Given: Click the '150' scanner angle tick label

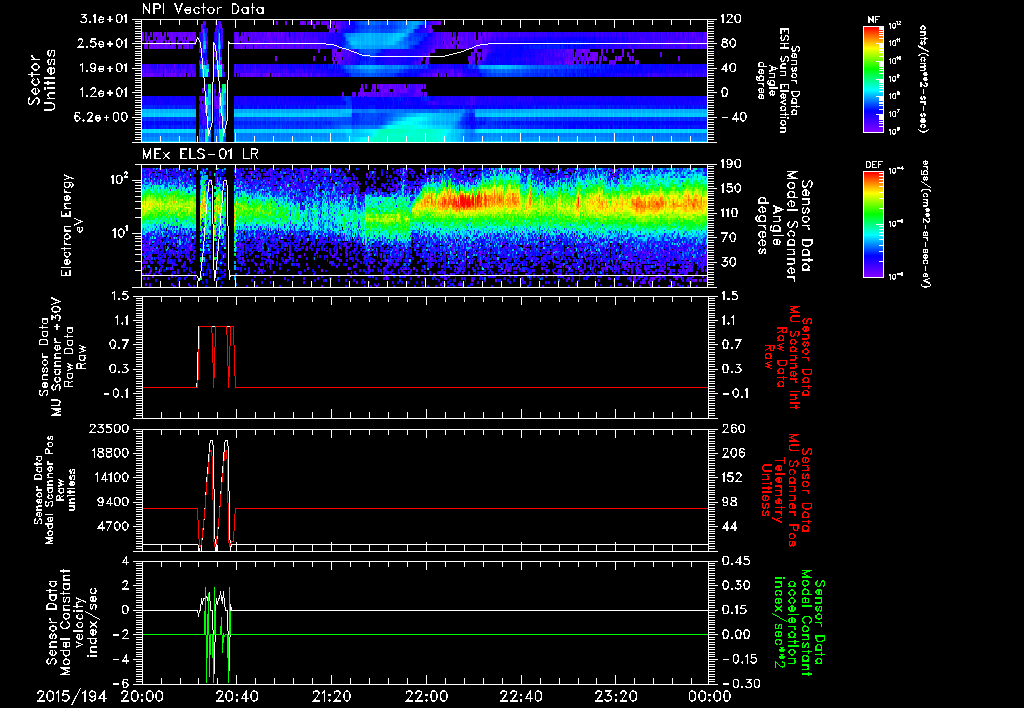Looking at the screenshot, I should click(731, 189).
